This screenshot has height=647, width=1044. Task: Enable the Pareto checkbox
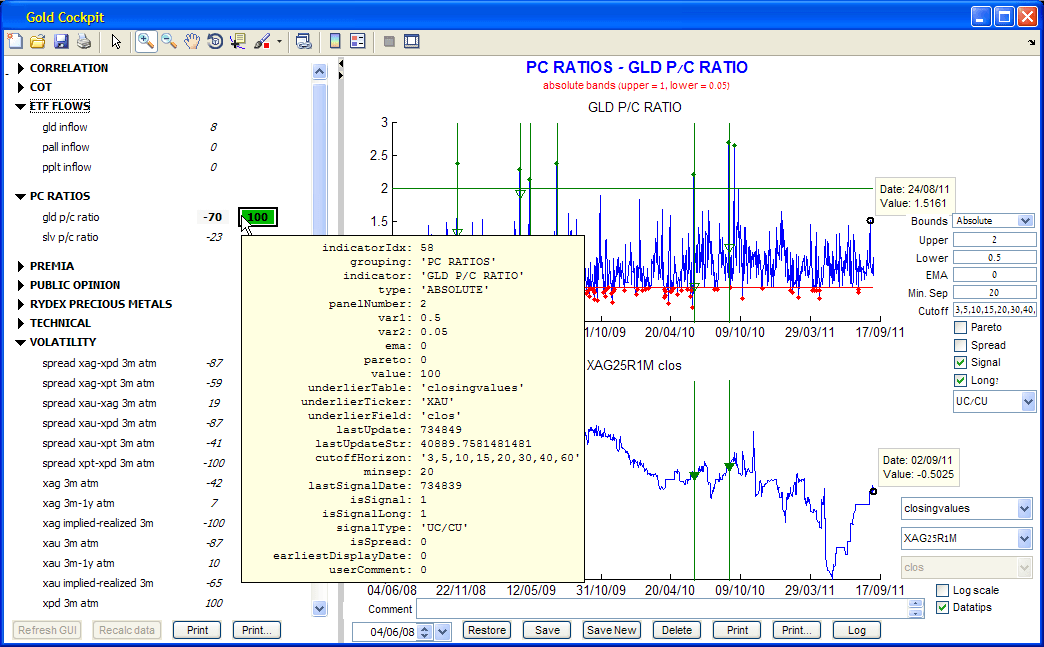(x=960, y=327)
